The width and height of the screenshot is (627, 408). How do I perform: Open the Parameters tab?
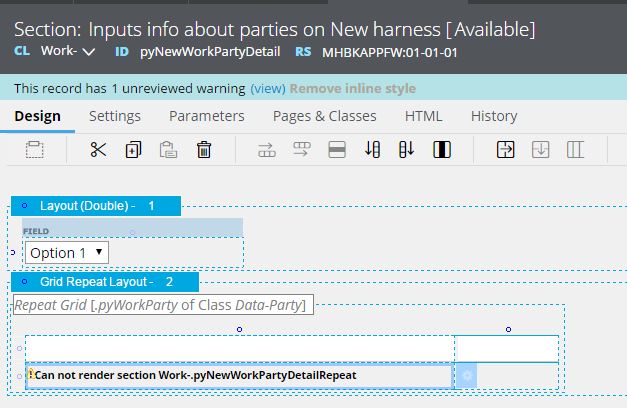[207, 116]
